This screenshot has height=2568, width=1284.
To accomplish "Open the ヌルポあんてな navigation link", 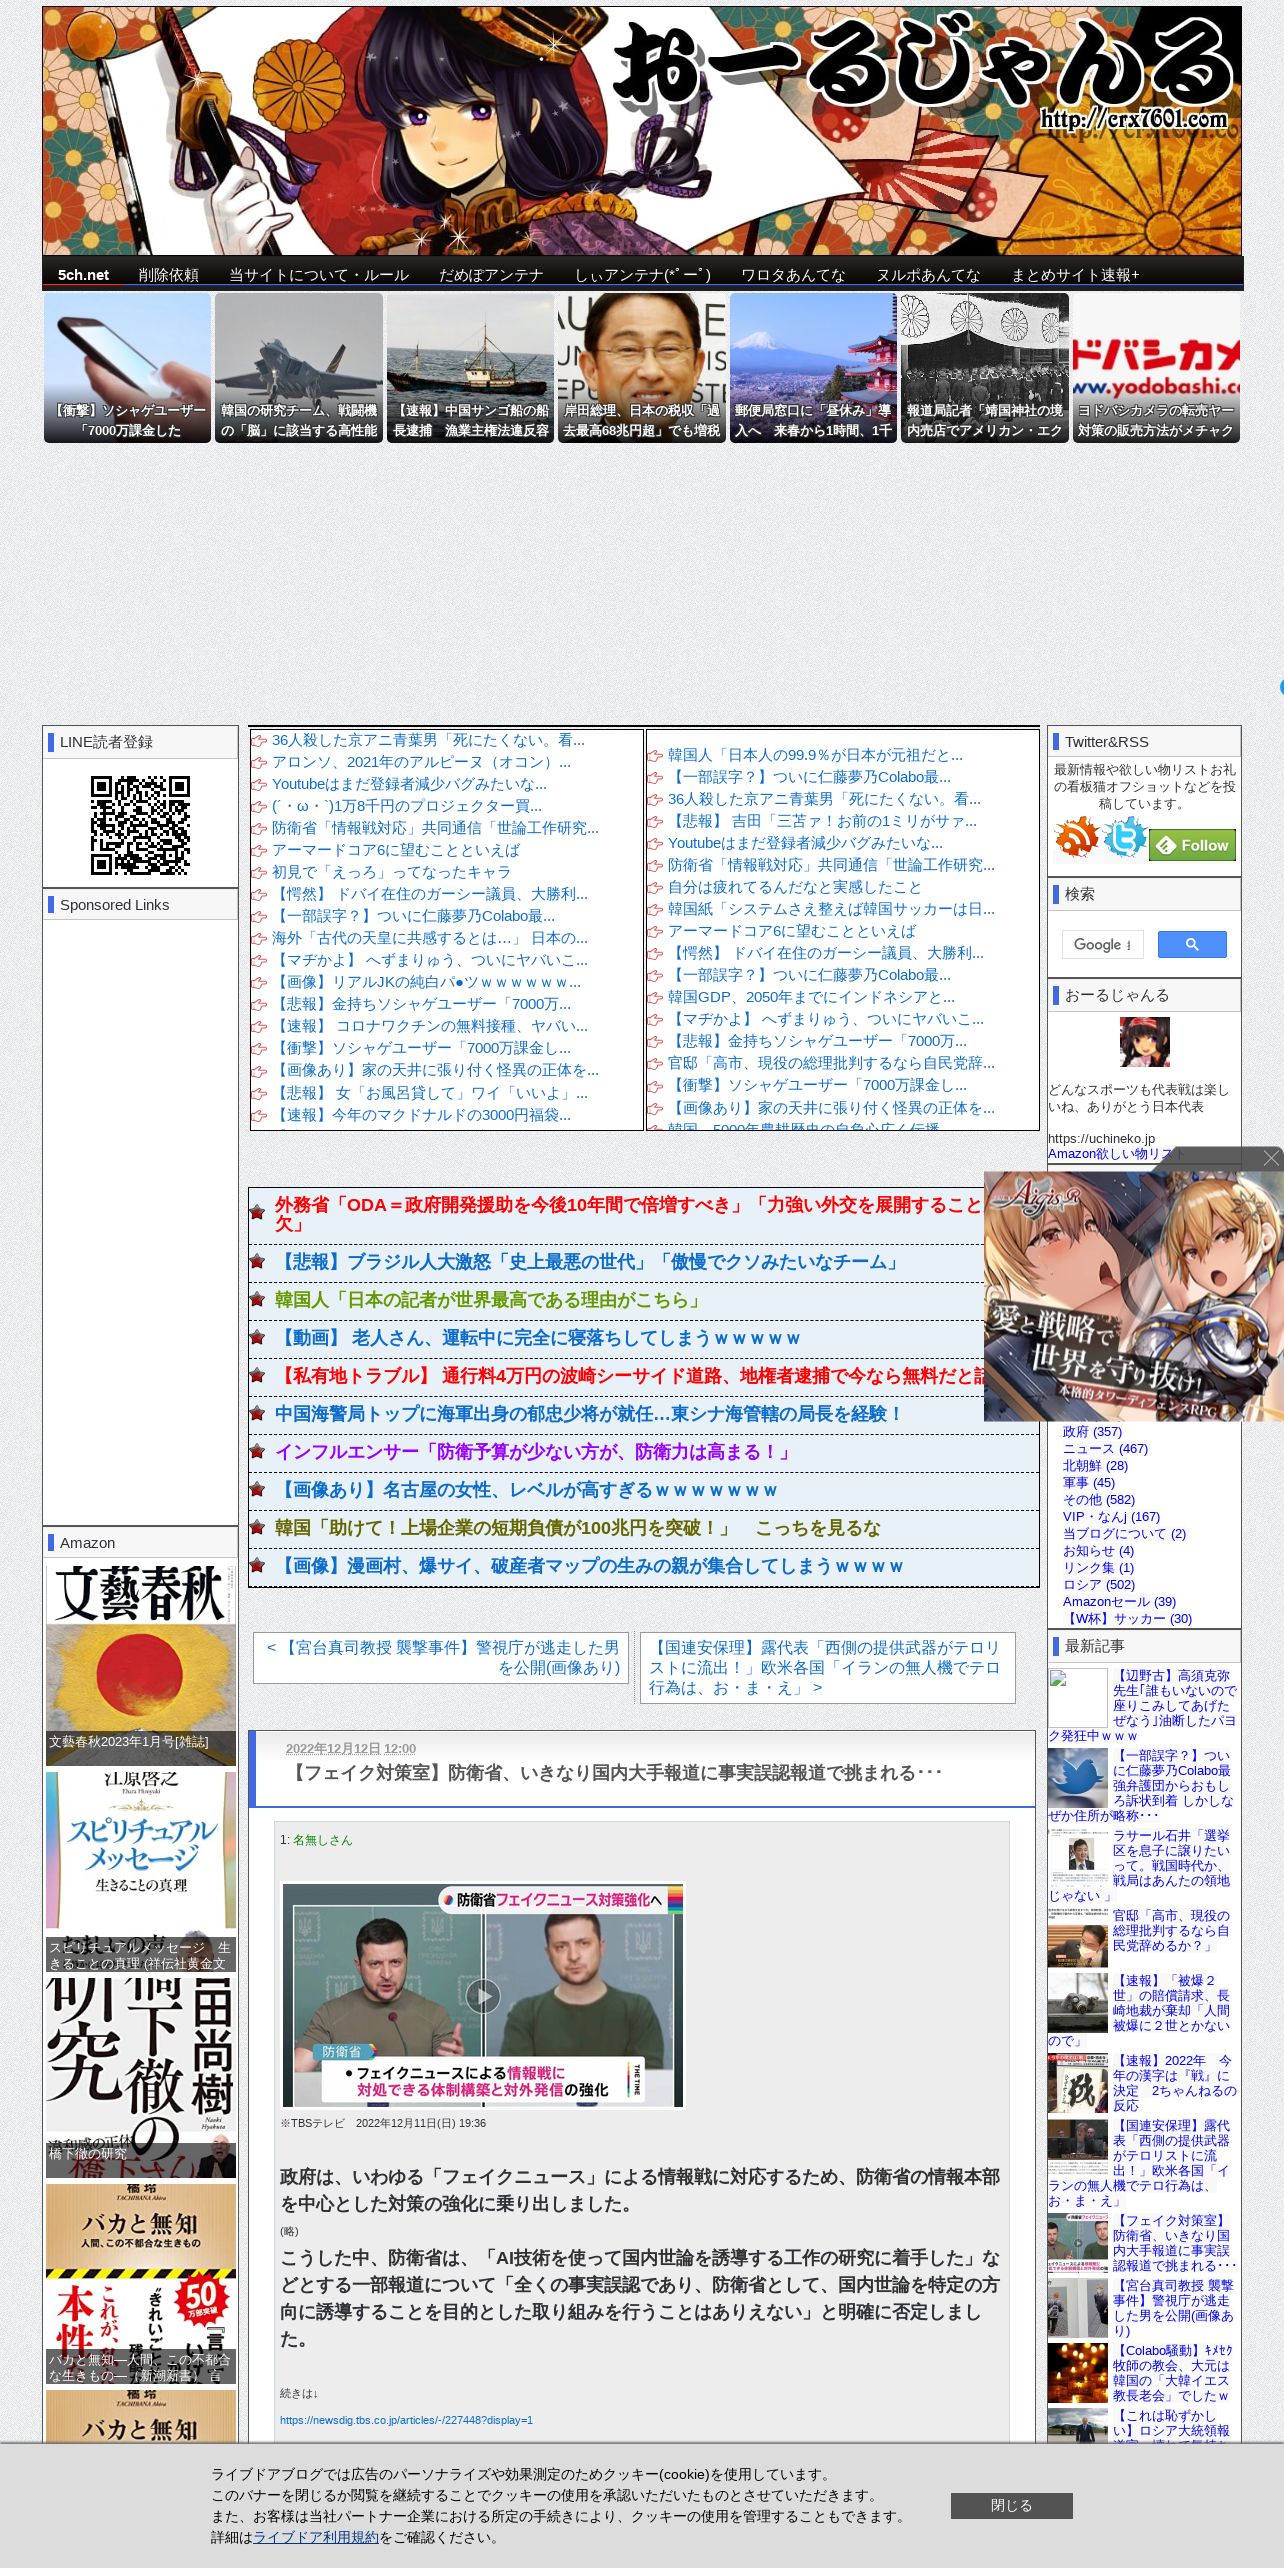I will pos(928,275).
